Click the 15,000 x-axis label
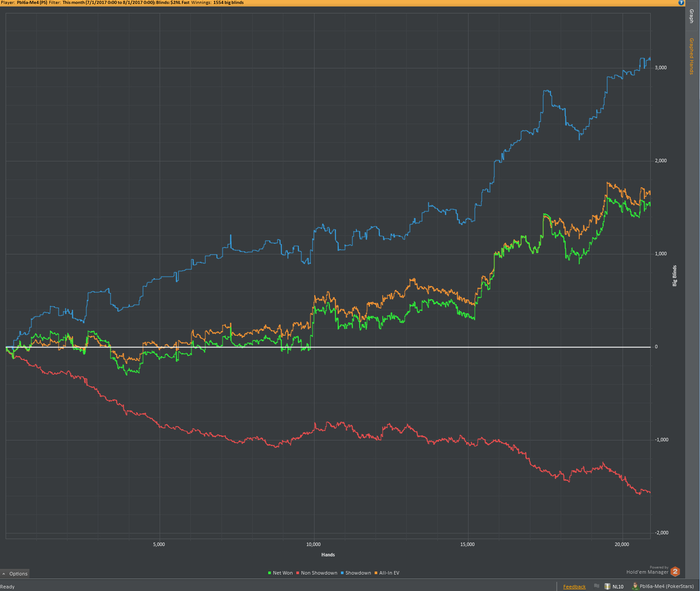This screenshot has height=591, width=700. (x=467, y=544)
